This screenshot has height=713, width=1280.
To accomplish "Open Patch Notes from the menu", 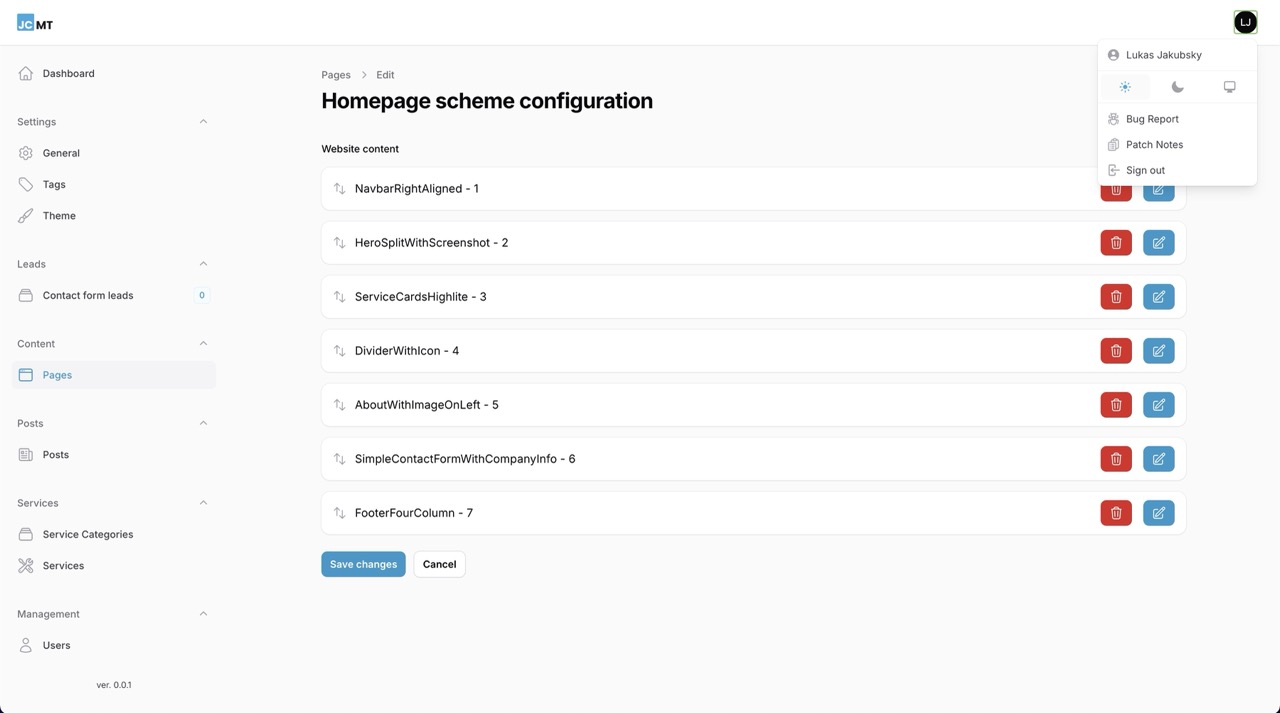I will pos(1154,144).
